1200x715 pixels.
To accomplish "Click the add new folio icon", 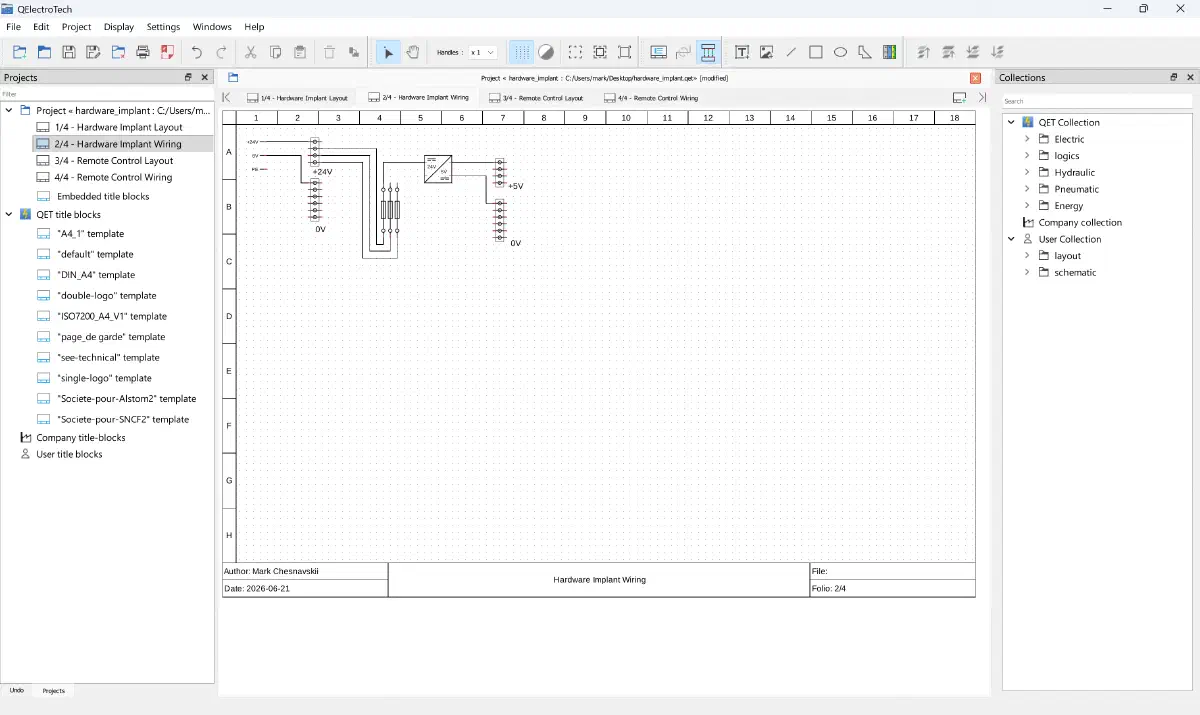I will click(959, 98).
